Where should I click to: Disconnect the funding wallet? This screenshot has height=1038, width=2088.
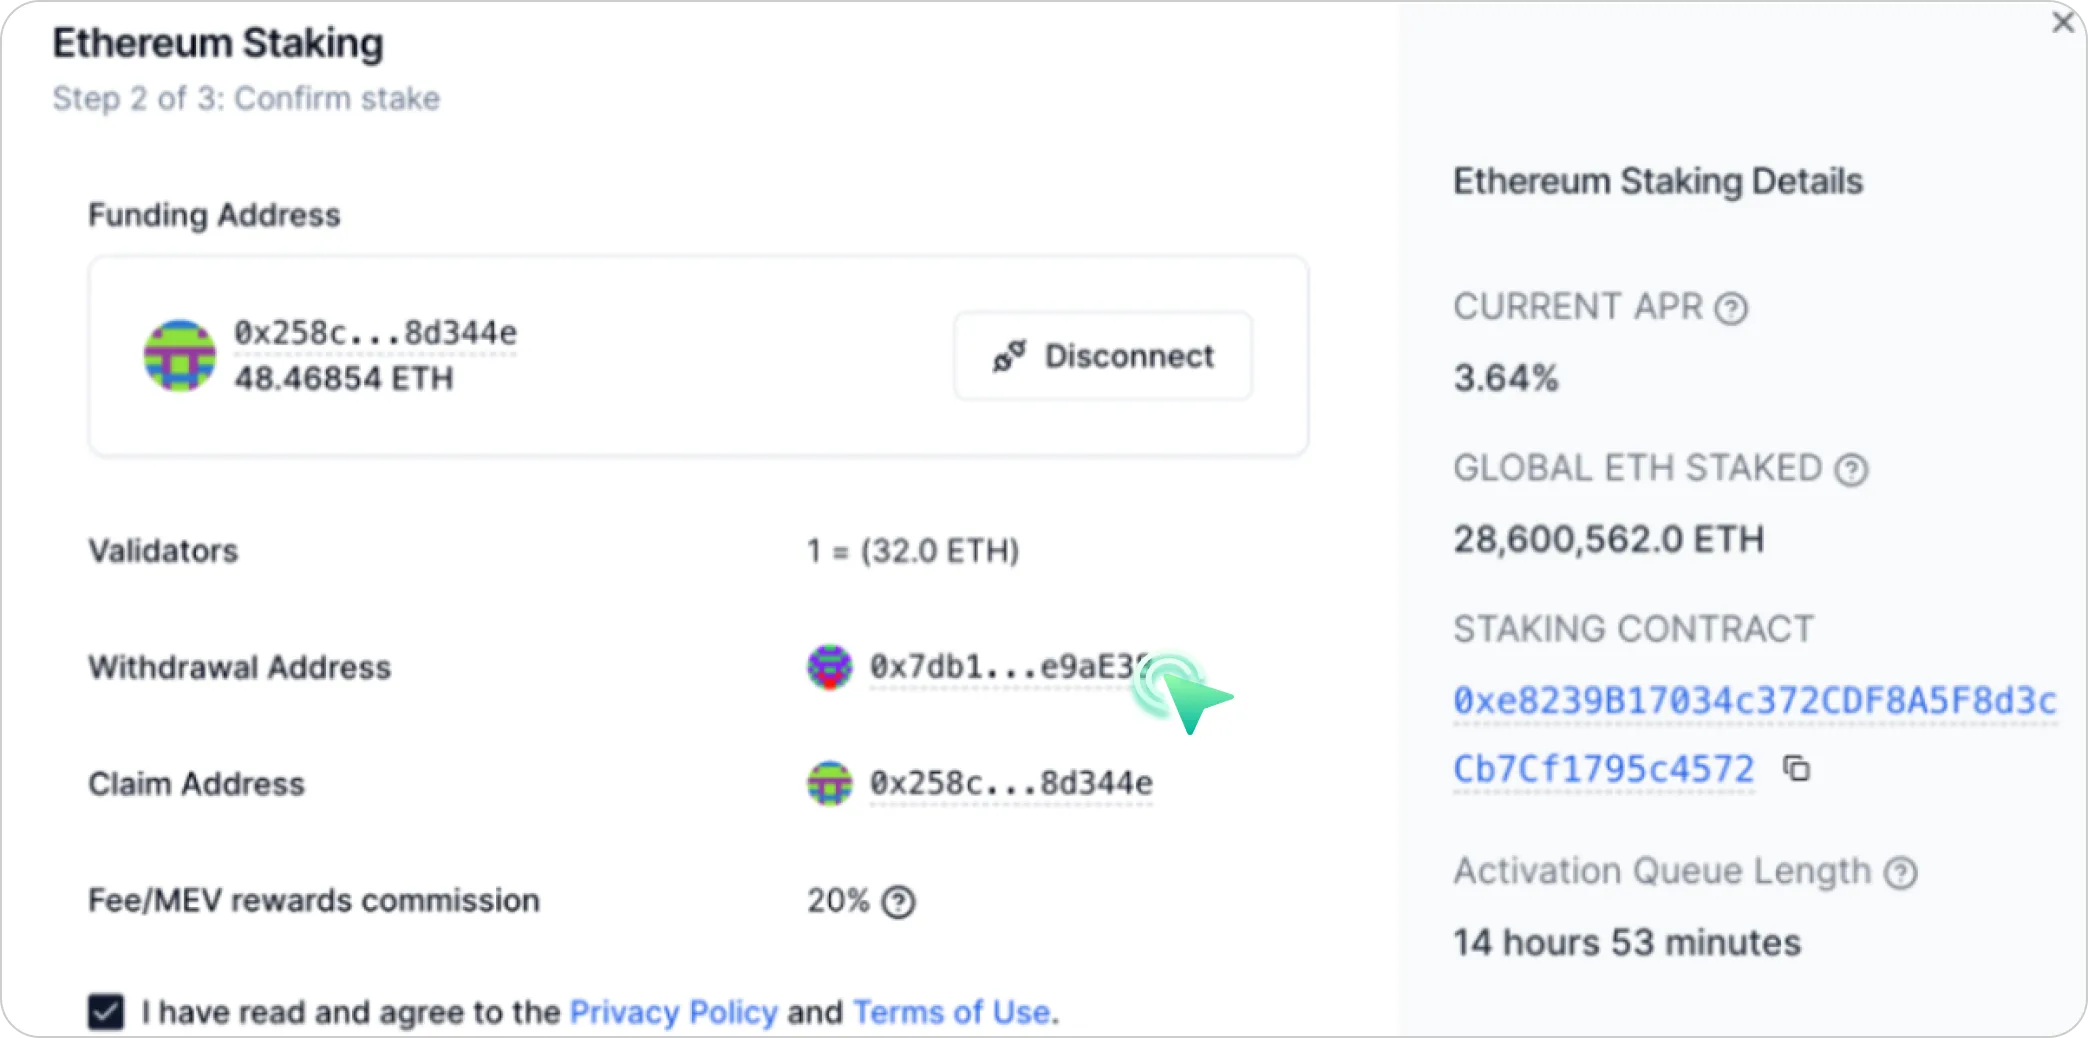1103,356
